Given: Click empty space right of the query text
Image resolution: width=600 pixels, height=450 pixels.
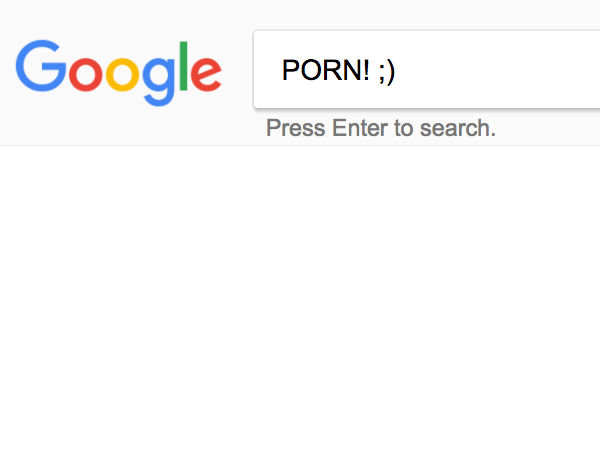Looking at the screenshot, I should [x=497, y=70].
